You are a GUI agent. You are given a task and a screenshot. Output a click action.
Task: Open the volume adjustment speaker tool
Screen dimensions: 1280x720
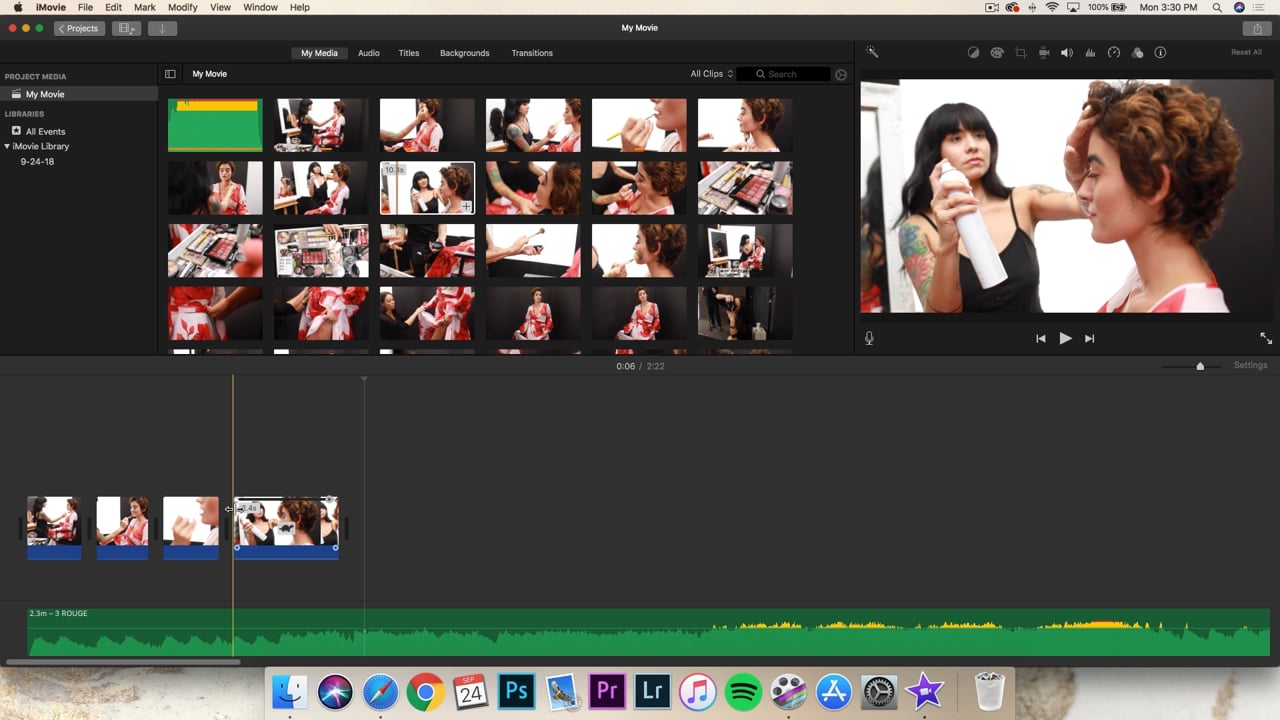coord(1067,53)
